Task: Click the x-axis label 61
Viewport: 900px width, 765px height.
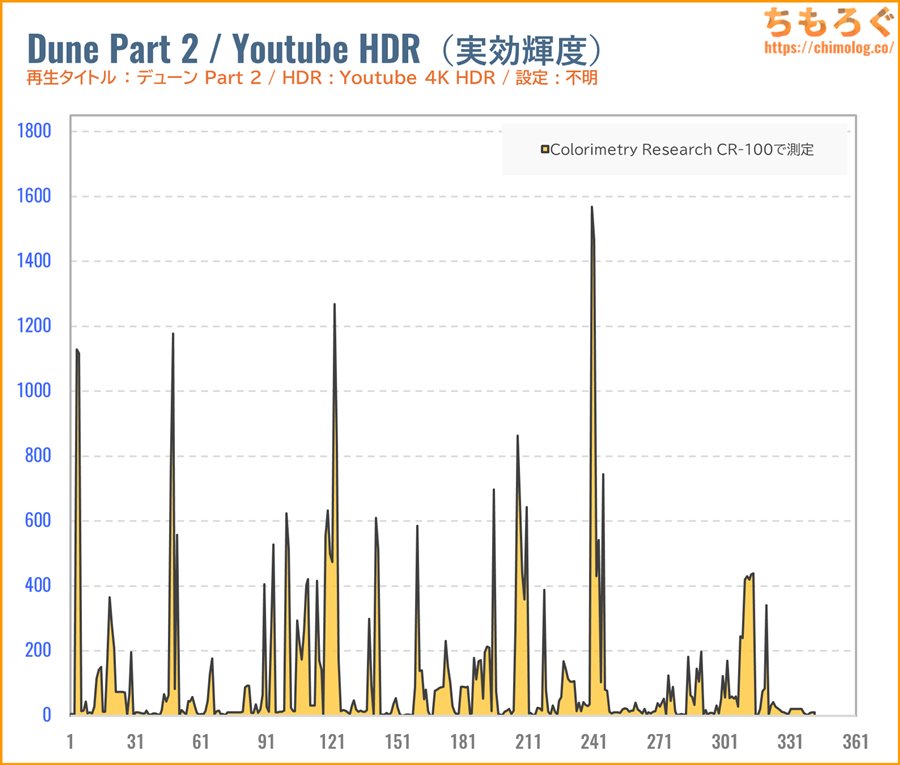Action: (201, 741)
